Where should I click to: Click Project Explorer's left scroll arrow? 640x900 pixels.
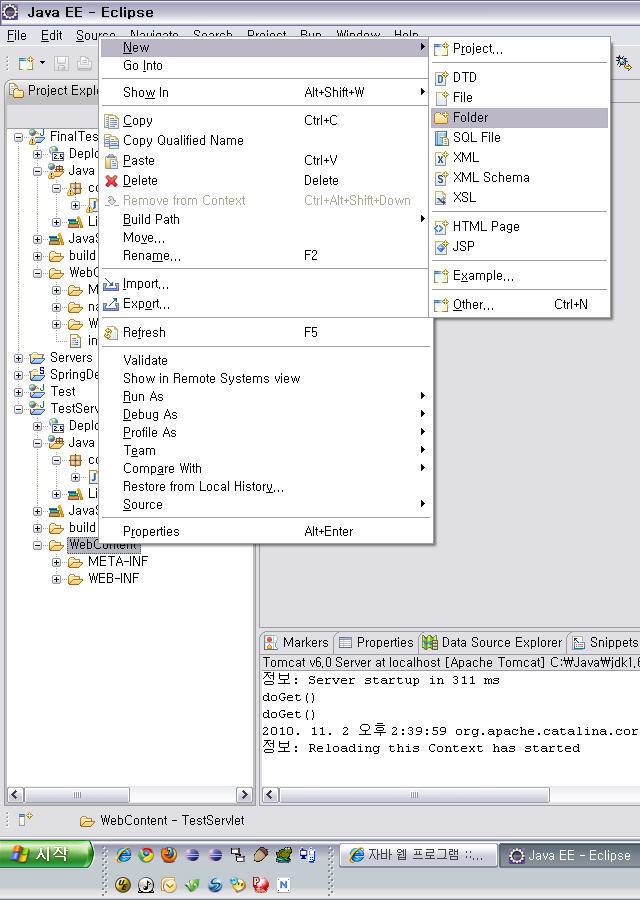point(15,795)
